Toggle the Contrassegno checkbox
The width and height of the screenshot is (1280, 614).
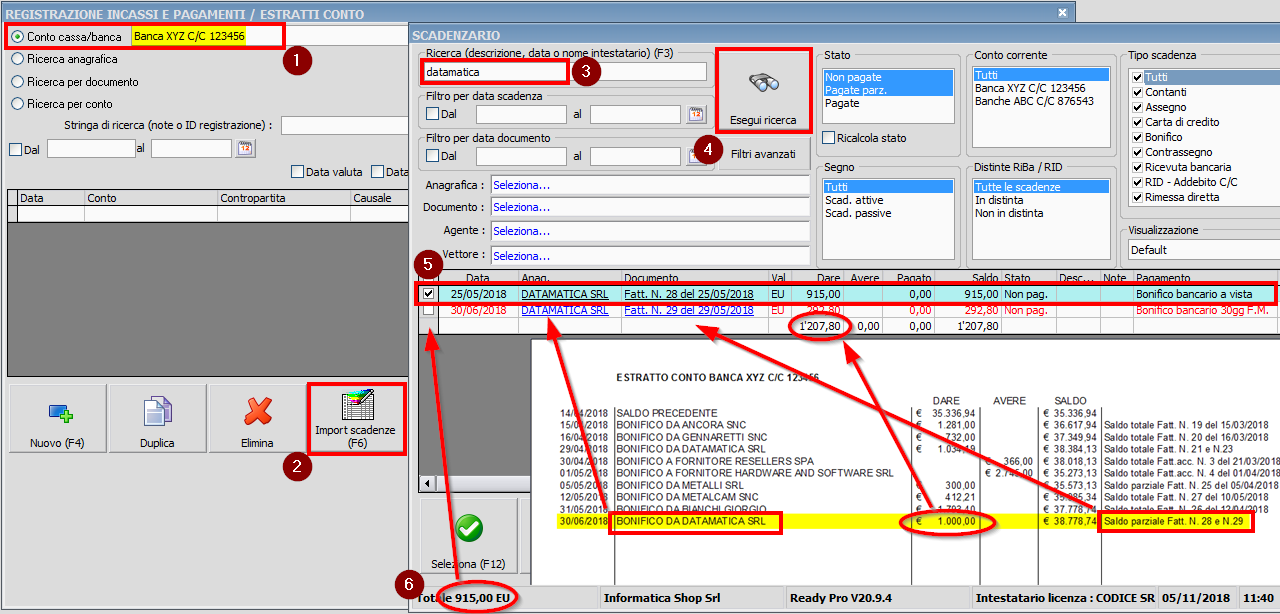[x=1138, y=152]
